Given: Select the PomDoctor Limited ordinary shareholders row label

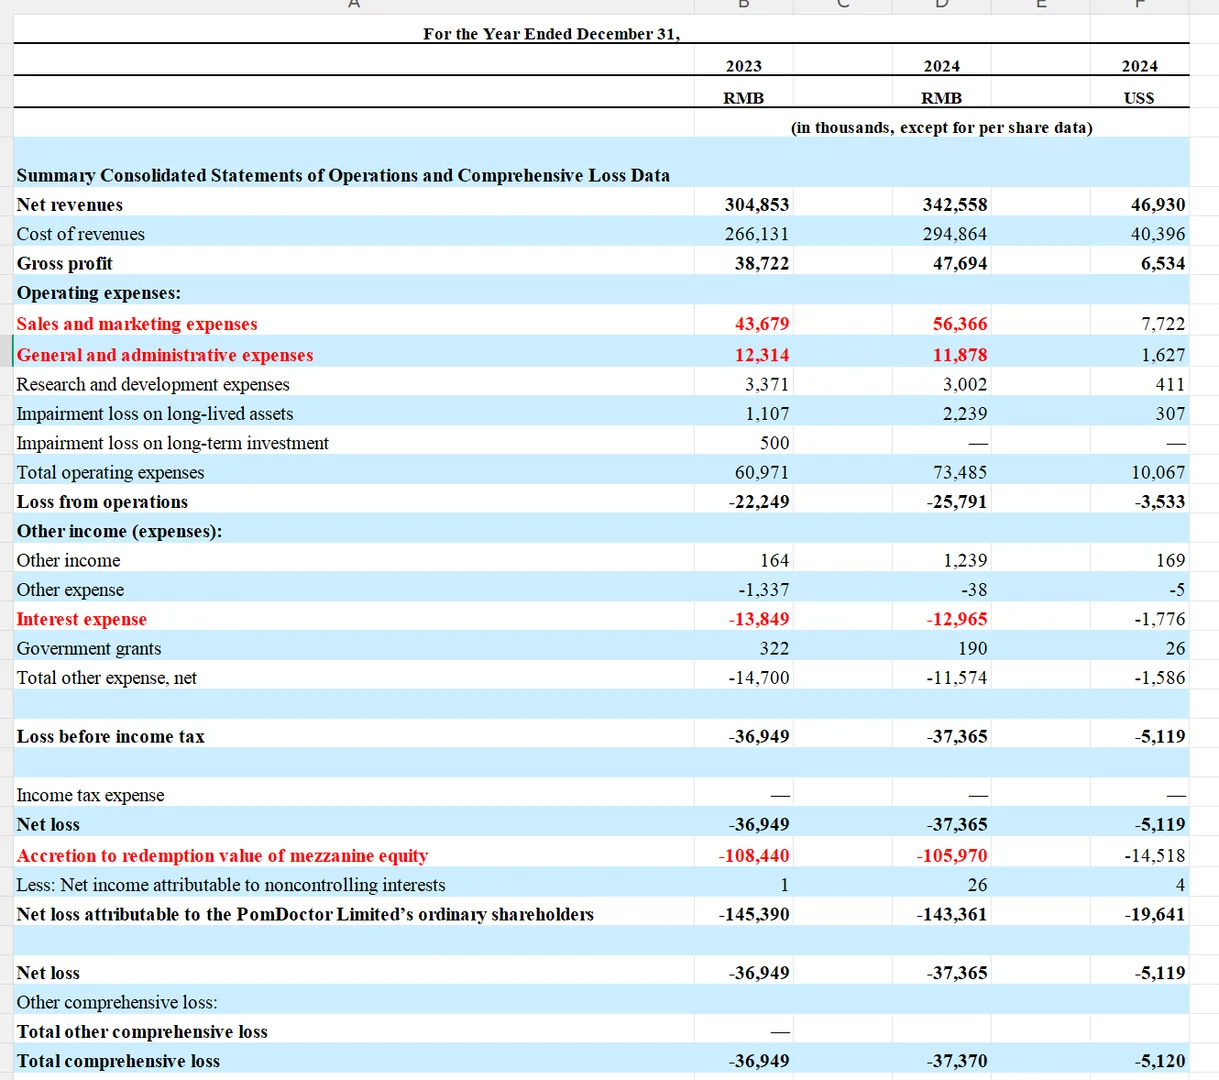Looking at the screenshot, I should (305, 915).
